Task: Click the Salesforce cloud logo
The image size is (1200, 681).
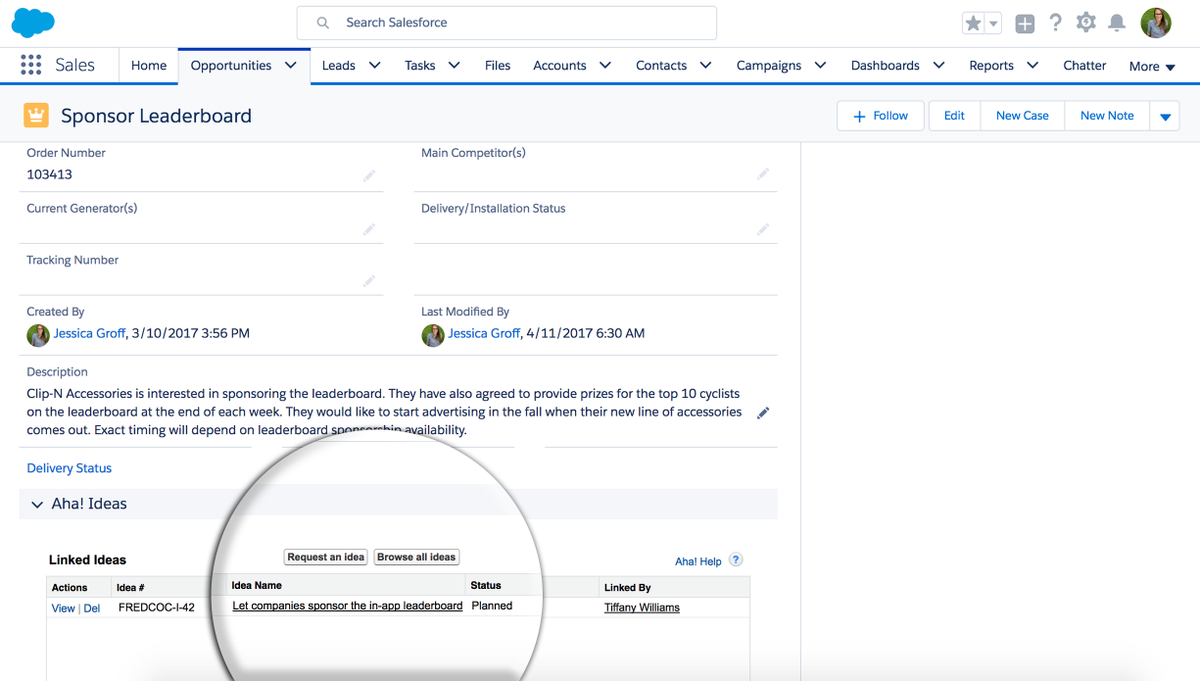Action: pyautogui.click(x=33, y=22)
